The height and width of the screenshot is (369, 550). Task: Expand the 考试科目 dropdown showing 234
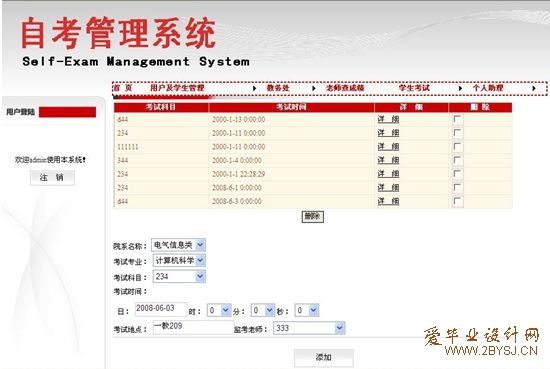(200, 276)
